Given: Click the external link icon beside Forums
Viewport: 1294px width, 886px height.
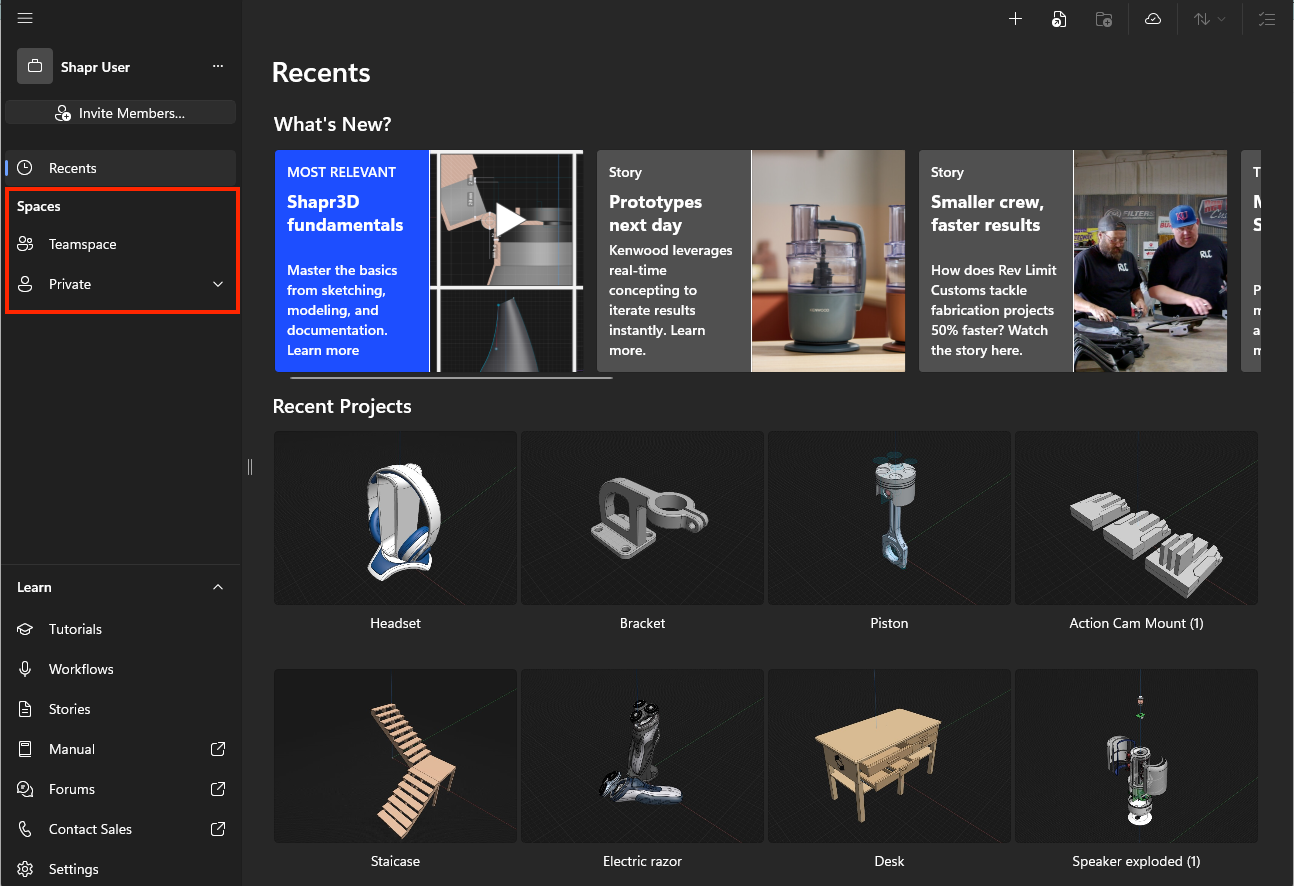Looking at the screenshot, I should point(218,789).
